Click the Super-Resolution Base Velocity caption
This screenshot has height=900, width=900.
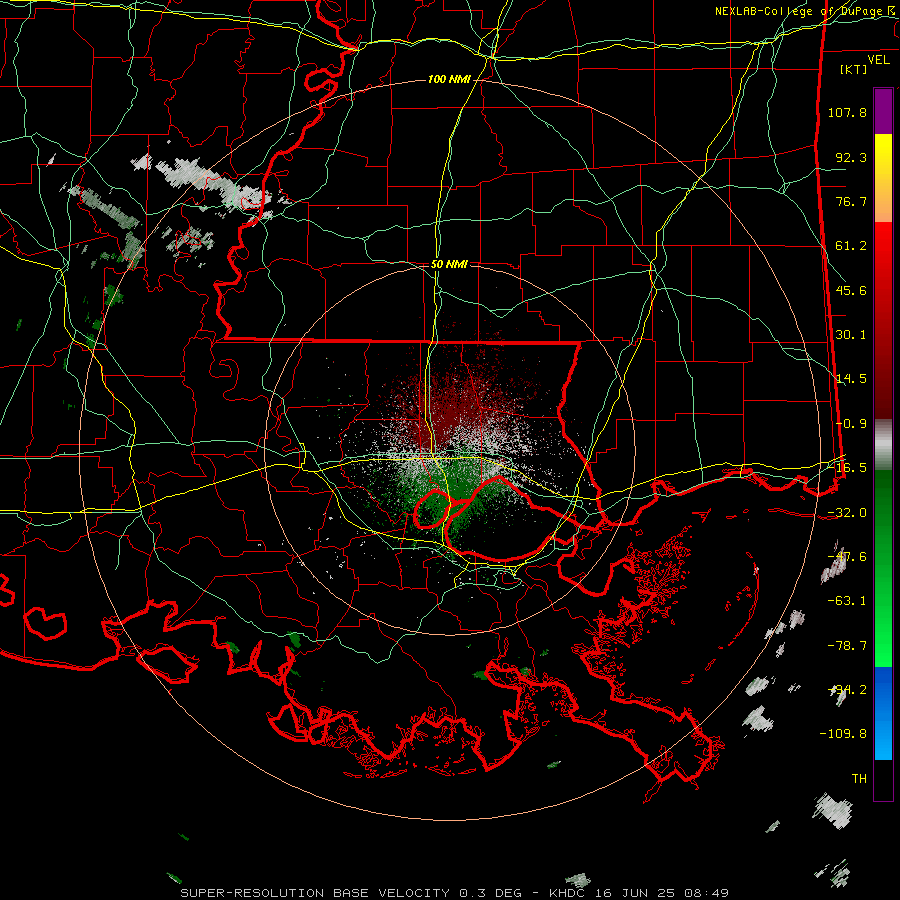[x=455, y=893]
